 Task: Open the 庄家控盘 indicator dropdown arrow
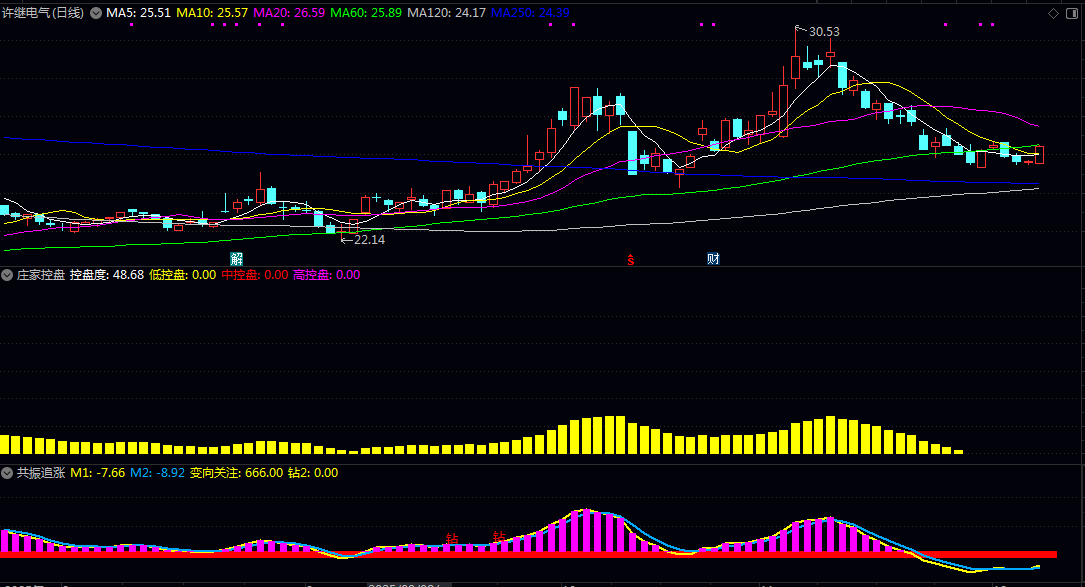click(x=8, y=275)
